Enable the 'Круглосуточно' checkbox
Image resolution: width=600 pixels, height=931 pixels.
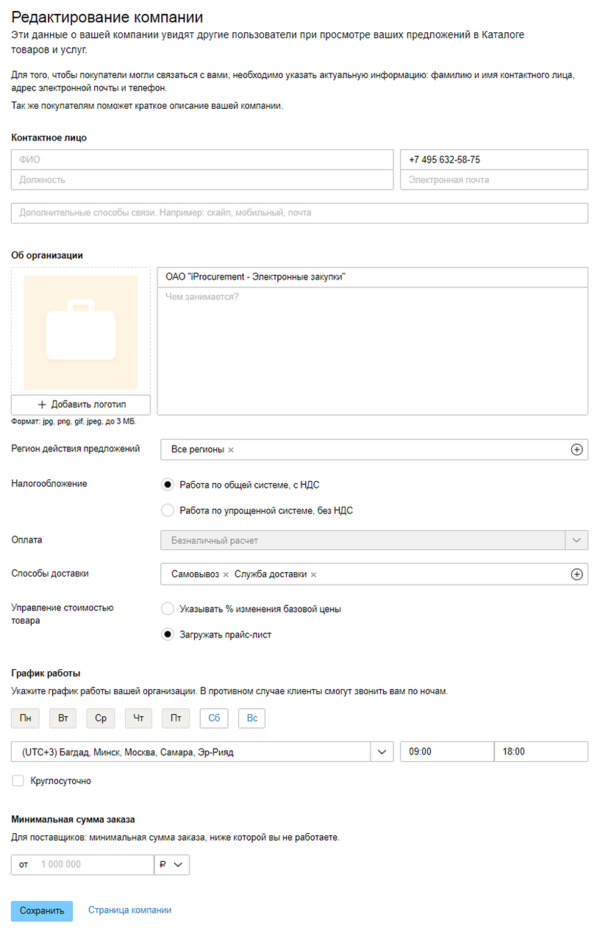[17, 780]
